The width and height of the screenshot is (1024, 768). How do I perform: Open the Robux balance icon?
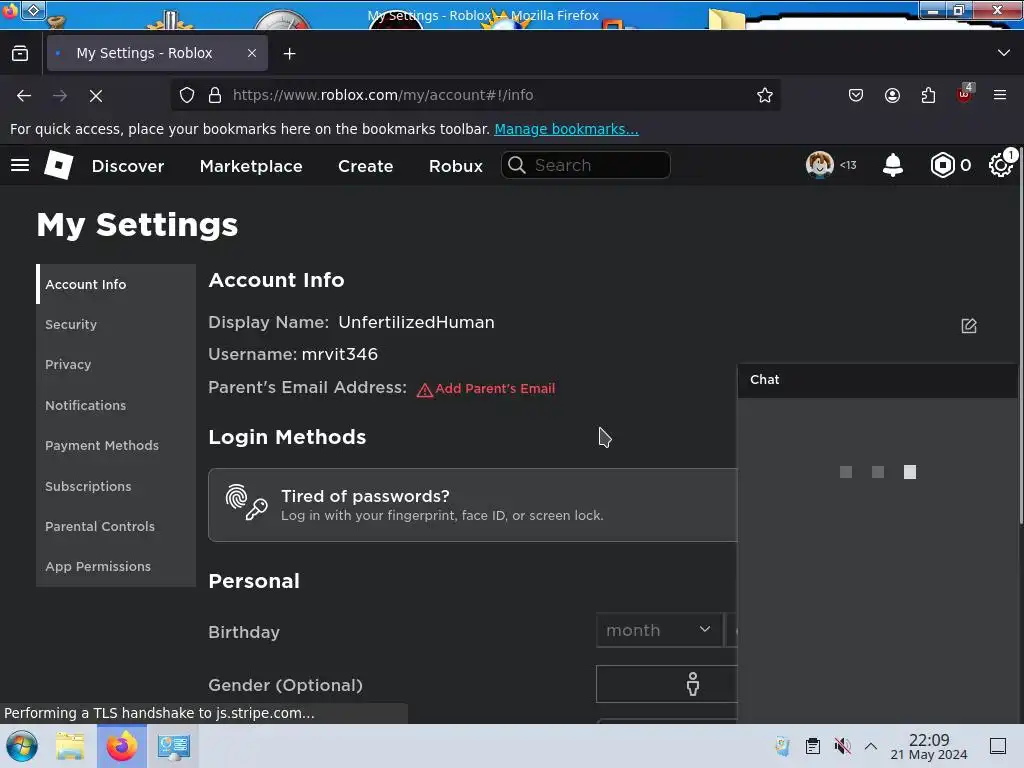click(942, 165)
